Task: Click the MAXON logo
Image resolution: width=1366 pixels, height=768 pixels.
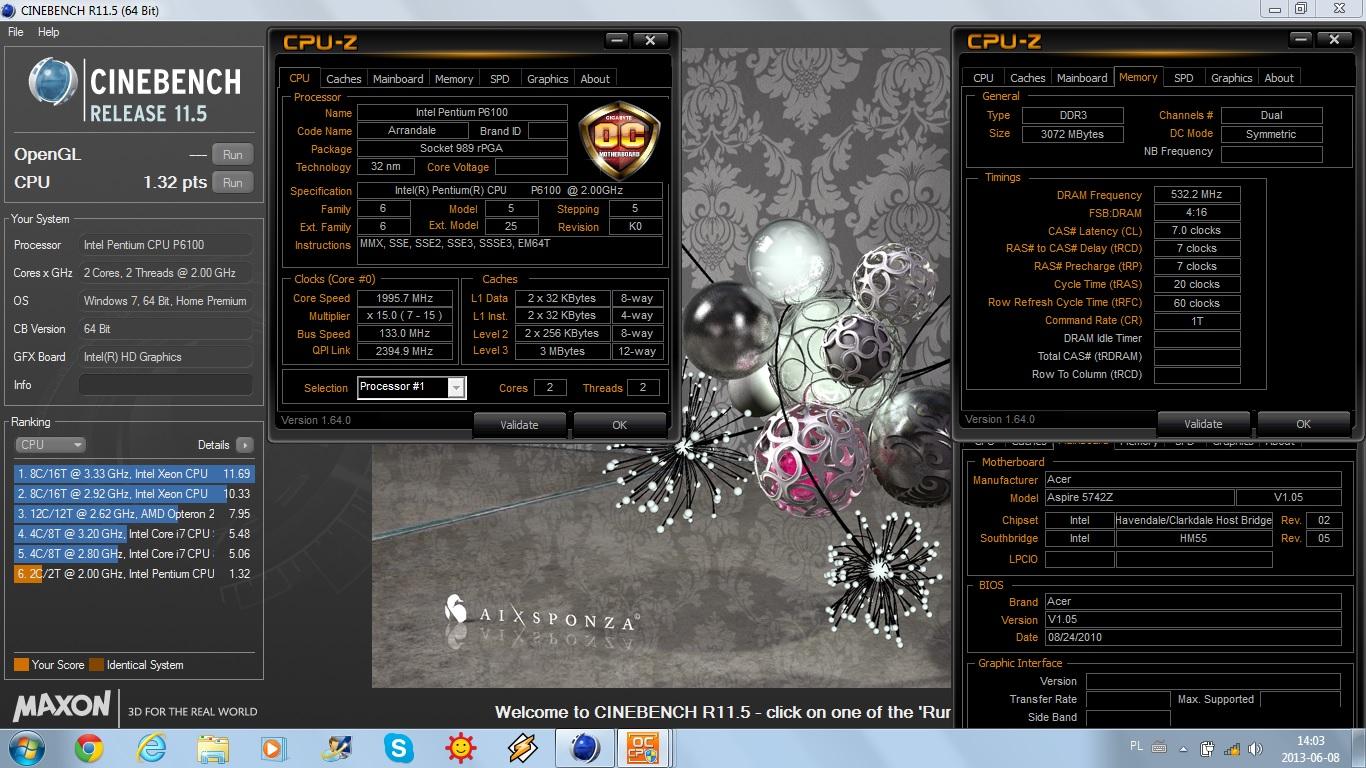Action: coord(62,707)
